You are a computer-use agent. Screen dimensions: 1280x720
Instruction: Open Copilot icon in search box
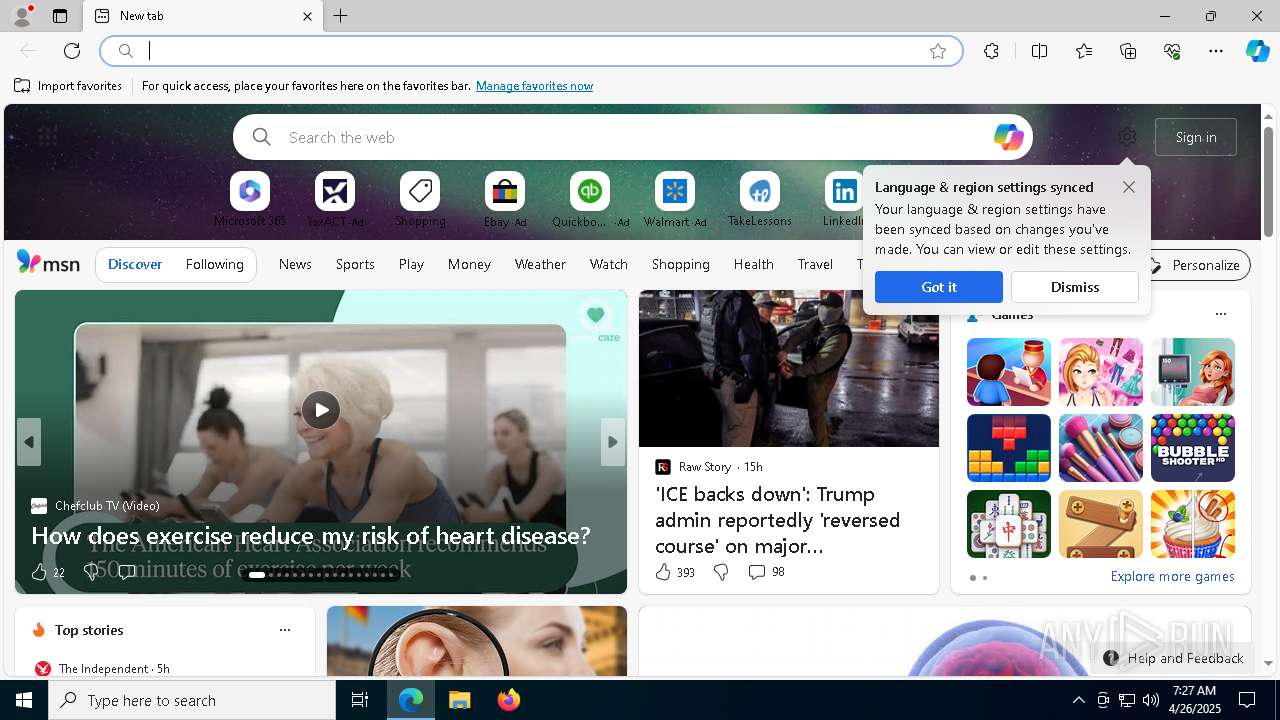(x=1008, y=137)
